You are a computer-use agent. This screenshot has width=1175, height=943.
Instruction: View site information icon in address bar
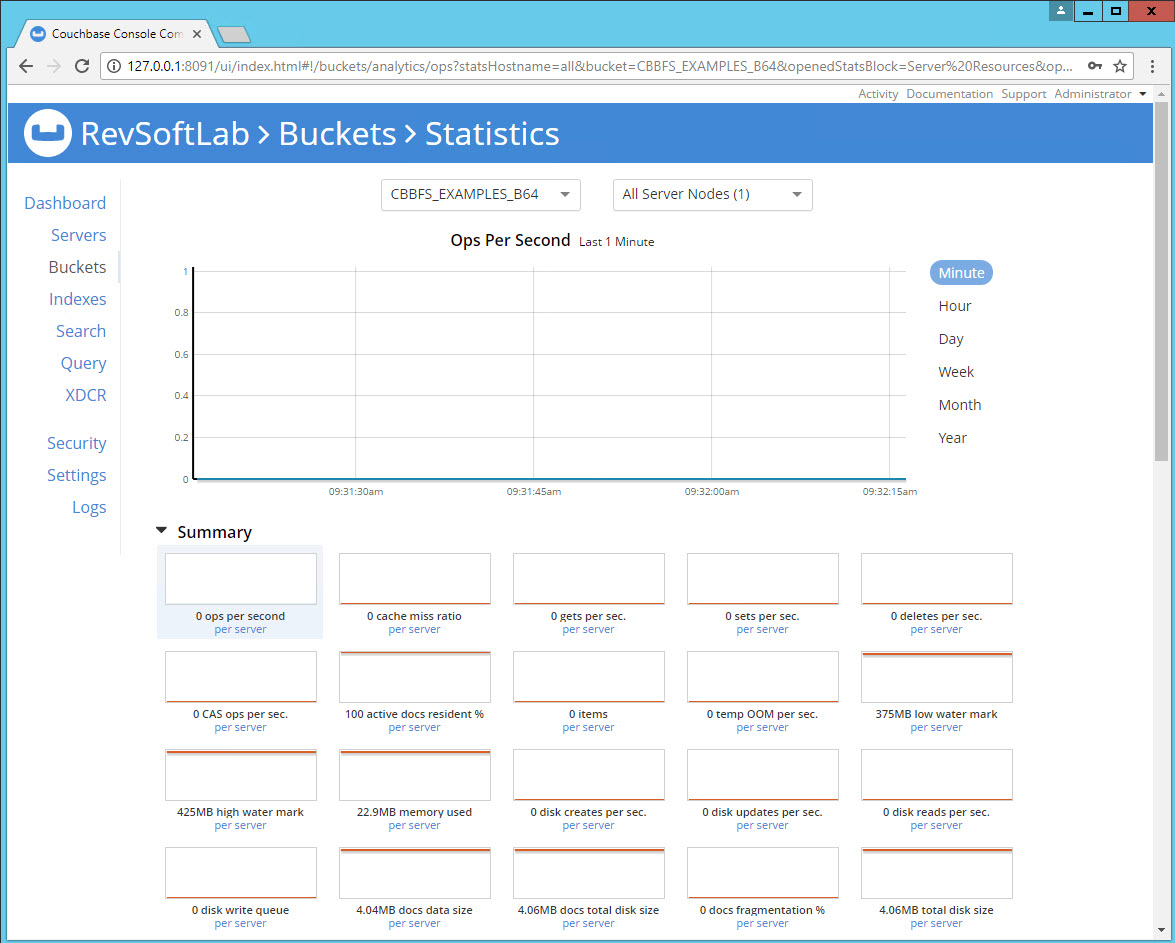114,66
